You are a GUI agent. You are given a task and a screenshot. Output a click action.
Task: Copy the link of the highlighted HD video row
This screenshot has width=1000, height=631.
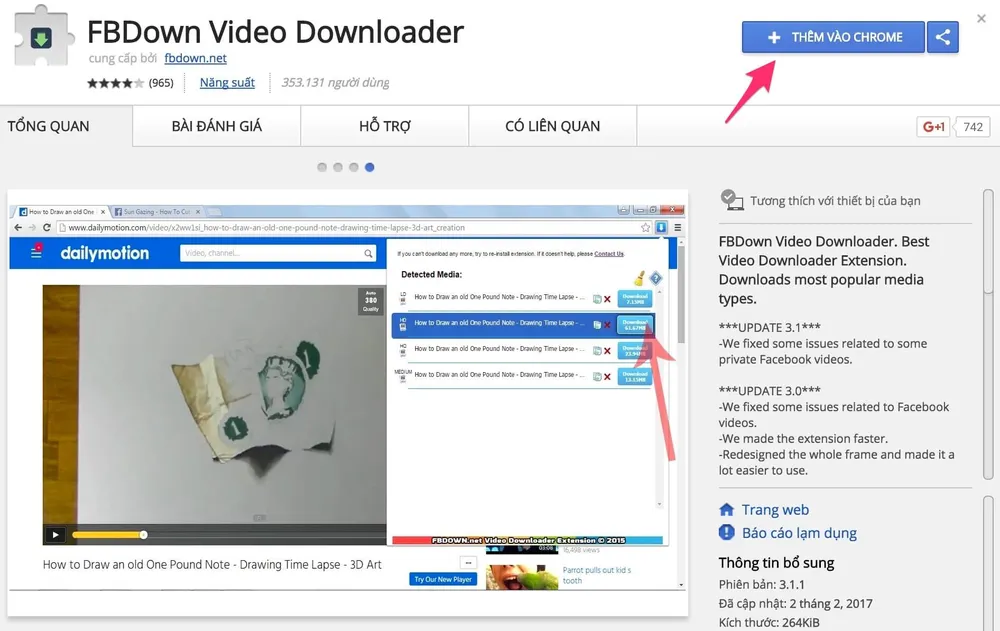[597, 324]
